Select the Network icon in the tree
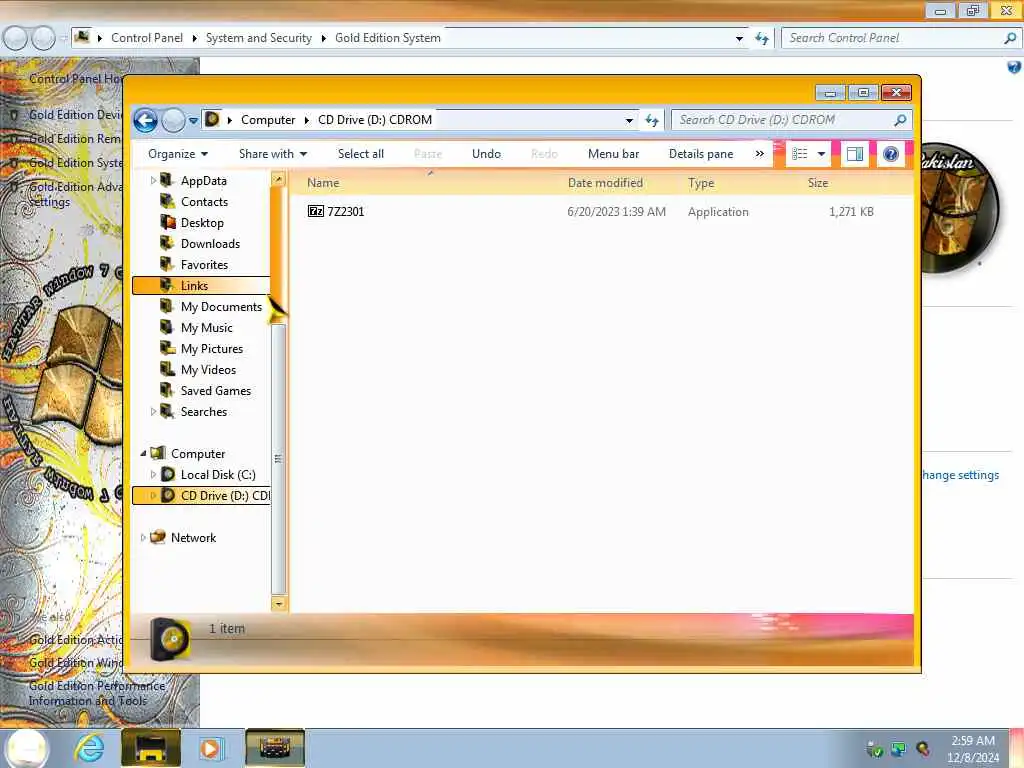Screen dimensions: 1024x768 tap(157, 537)
